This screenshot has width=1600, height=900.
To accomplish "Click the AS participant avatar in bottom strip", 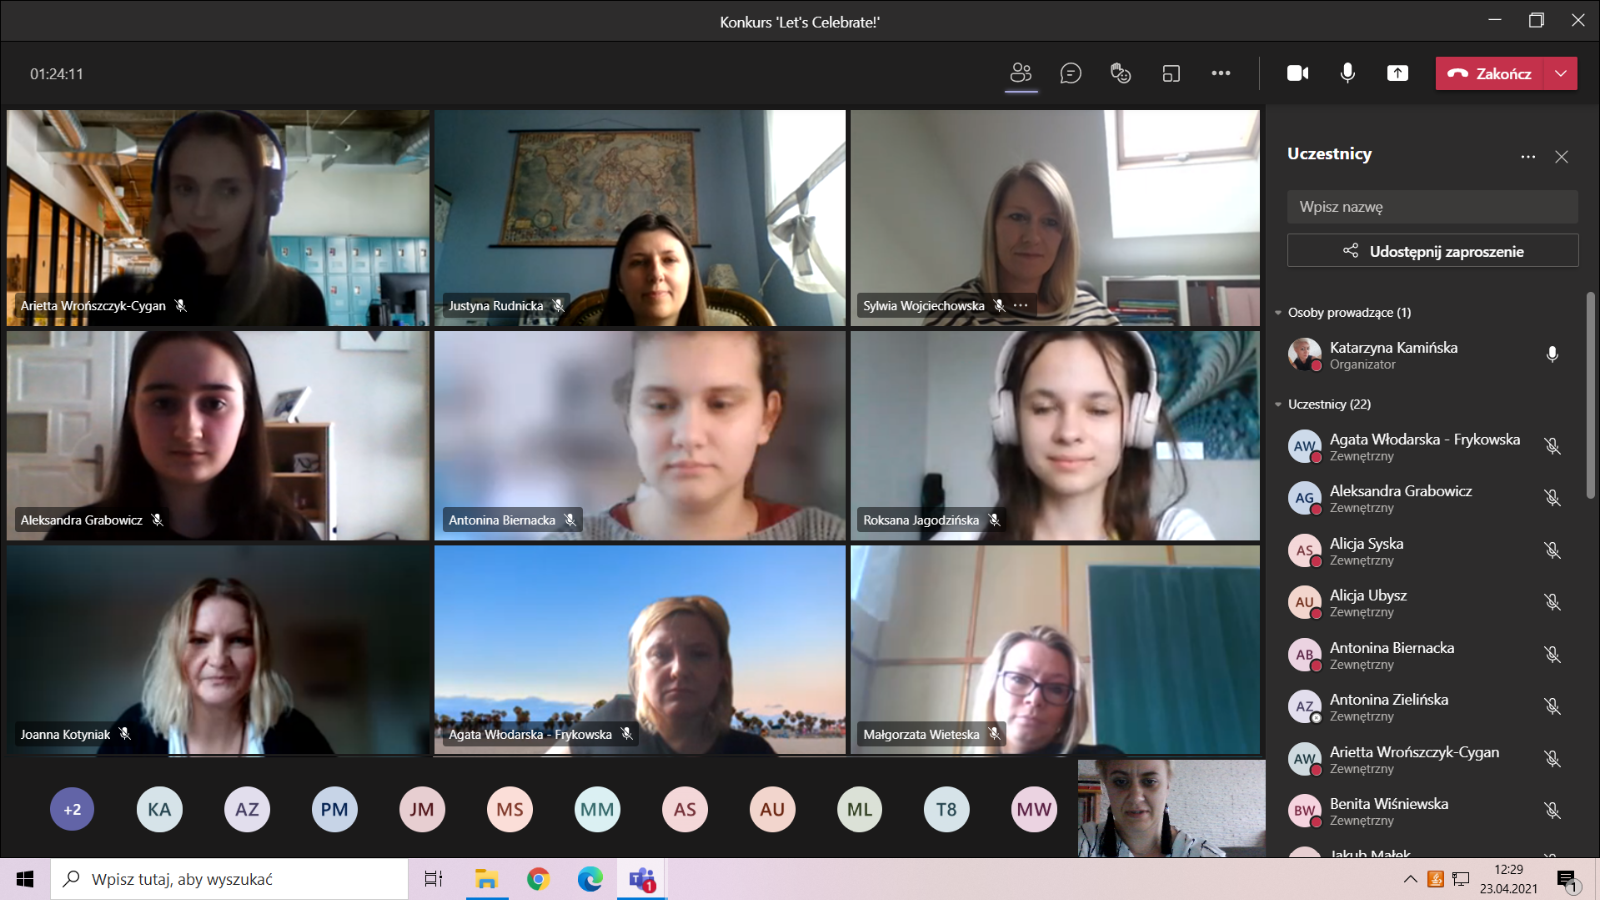I will coord(685,809).
